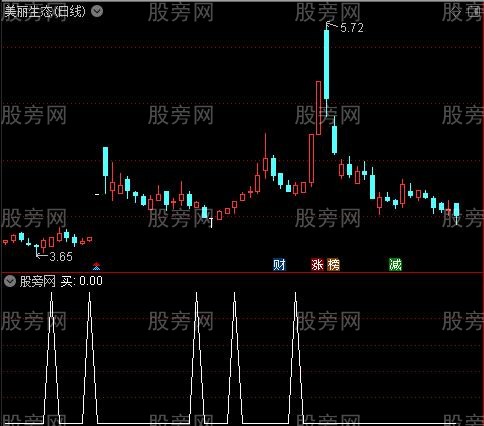Click the 5.72 high price label

(352, 28)
